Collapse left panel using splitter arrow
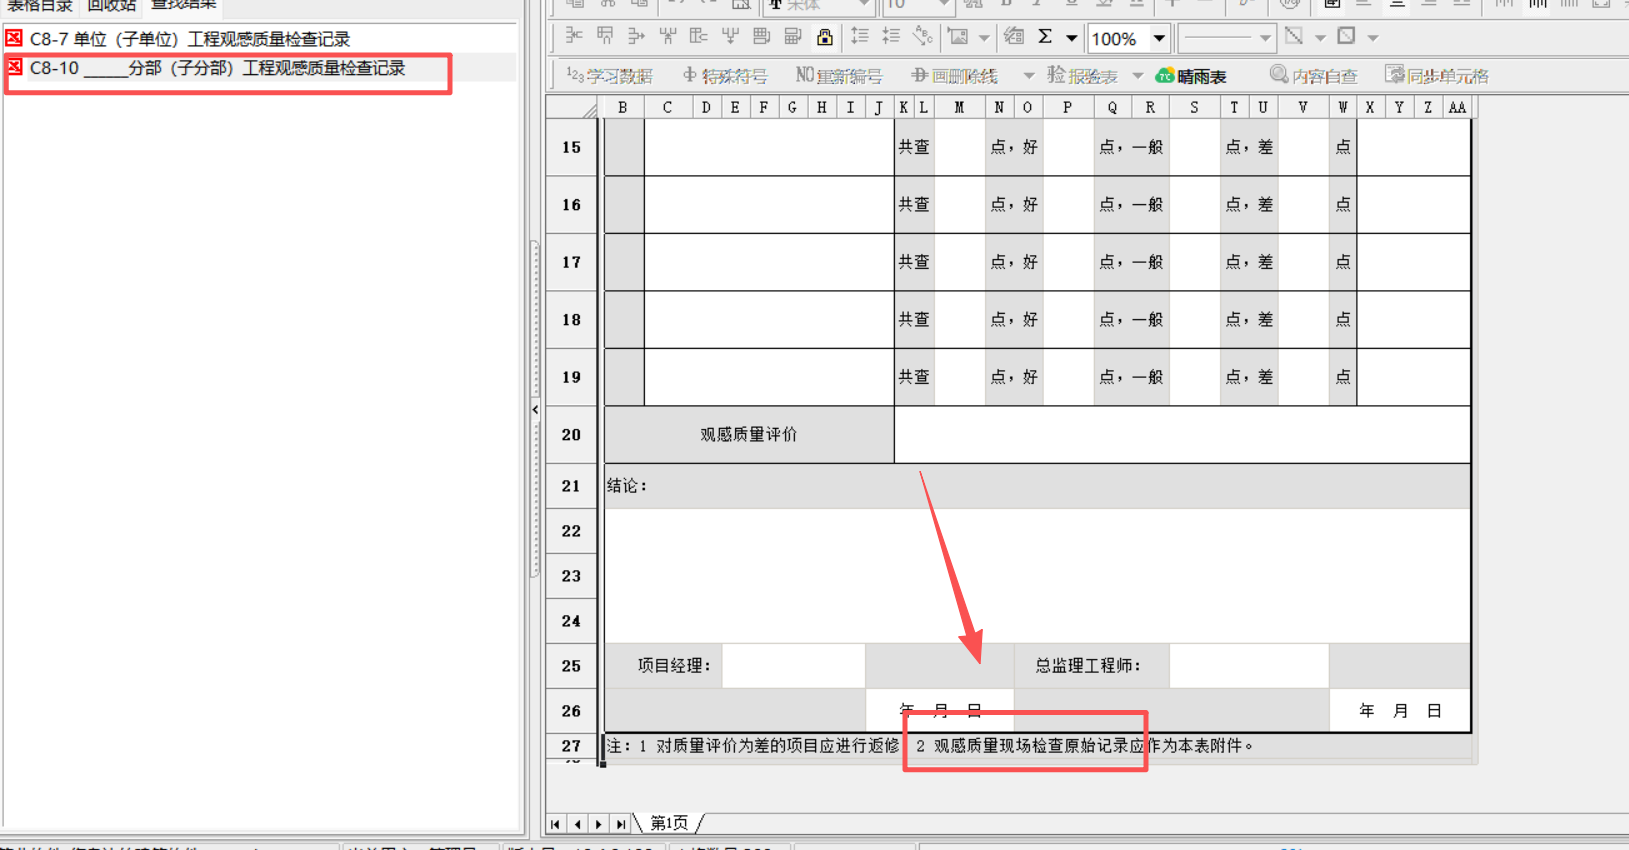 [x=535, y=410]
